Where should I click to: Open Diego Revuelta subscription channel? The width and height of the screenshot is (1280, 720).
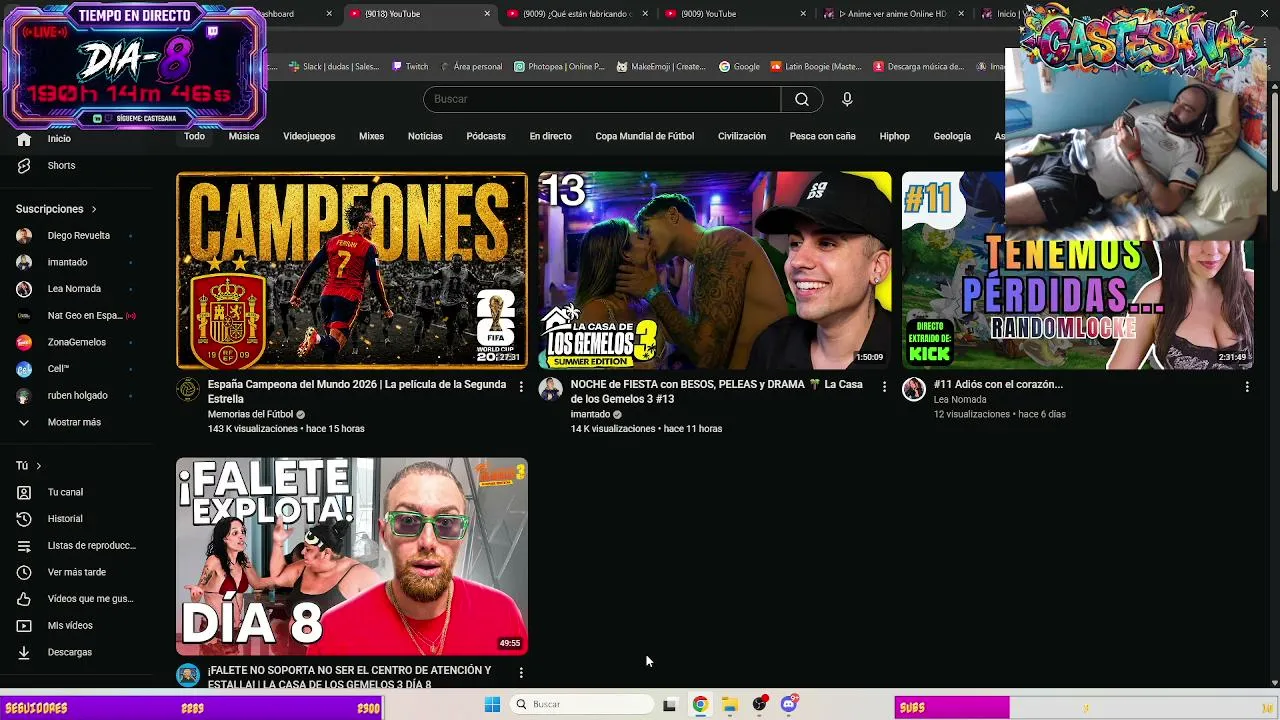pyautogui.click(x=76, y=236)
